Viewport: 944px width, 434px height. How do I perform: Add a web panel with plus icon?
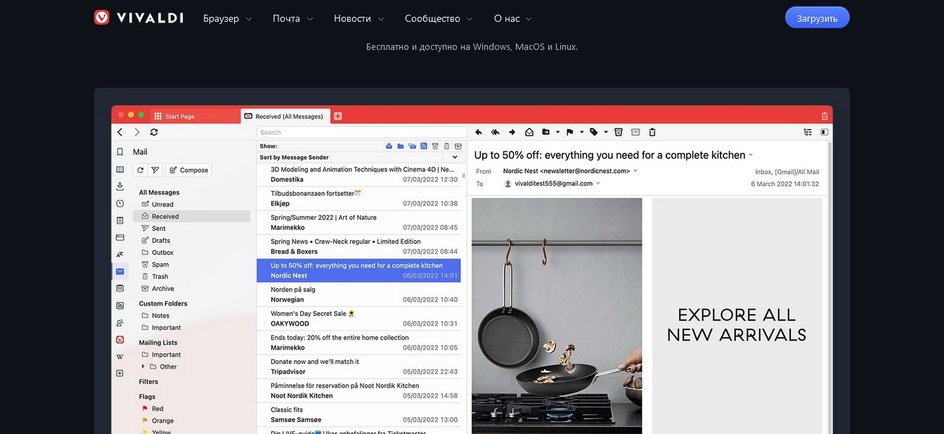point(120,373)
